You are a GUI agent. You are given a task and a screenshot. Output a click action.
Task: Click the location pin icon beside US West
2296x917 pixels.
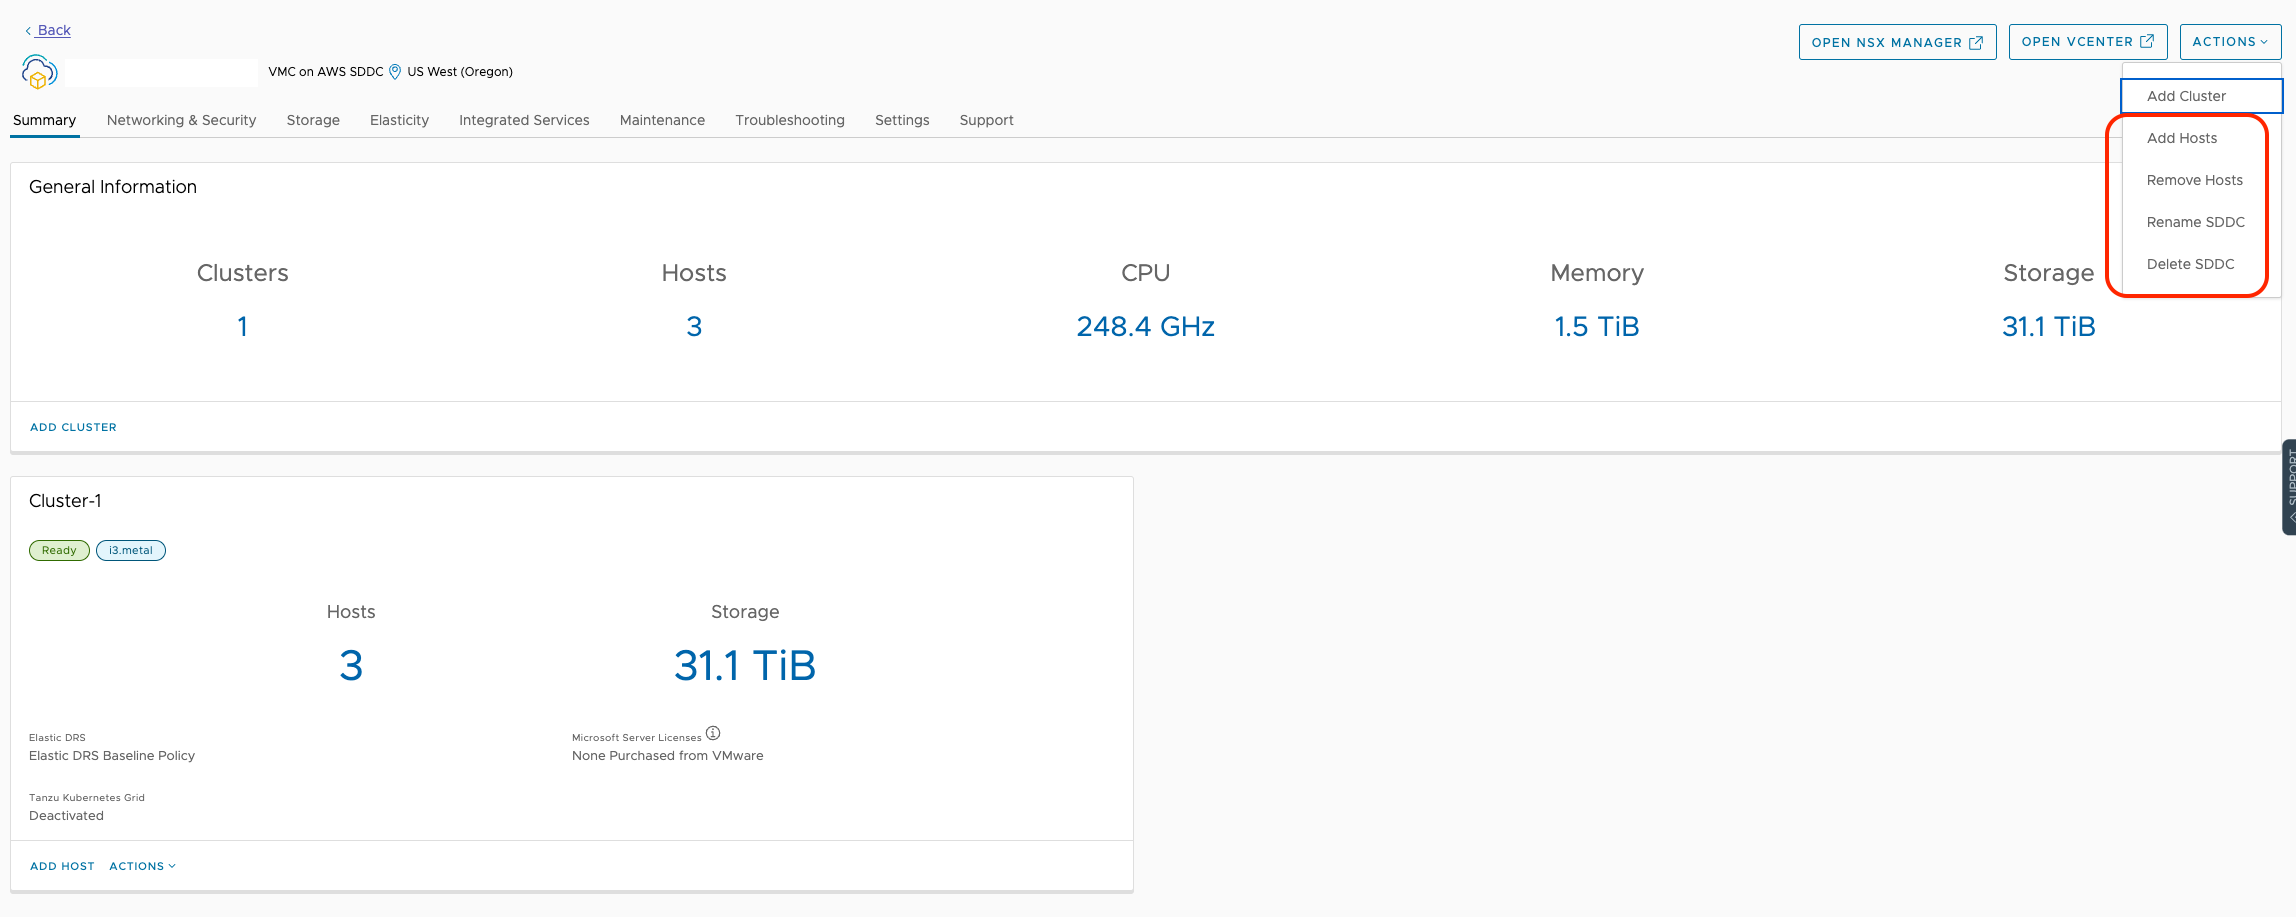point(395,72)
